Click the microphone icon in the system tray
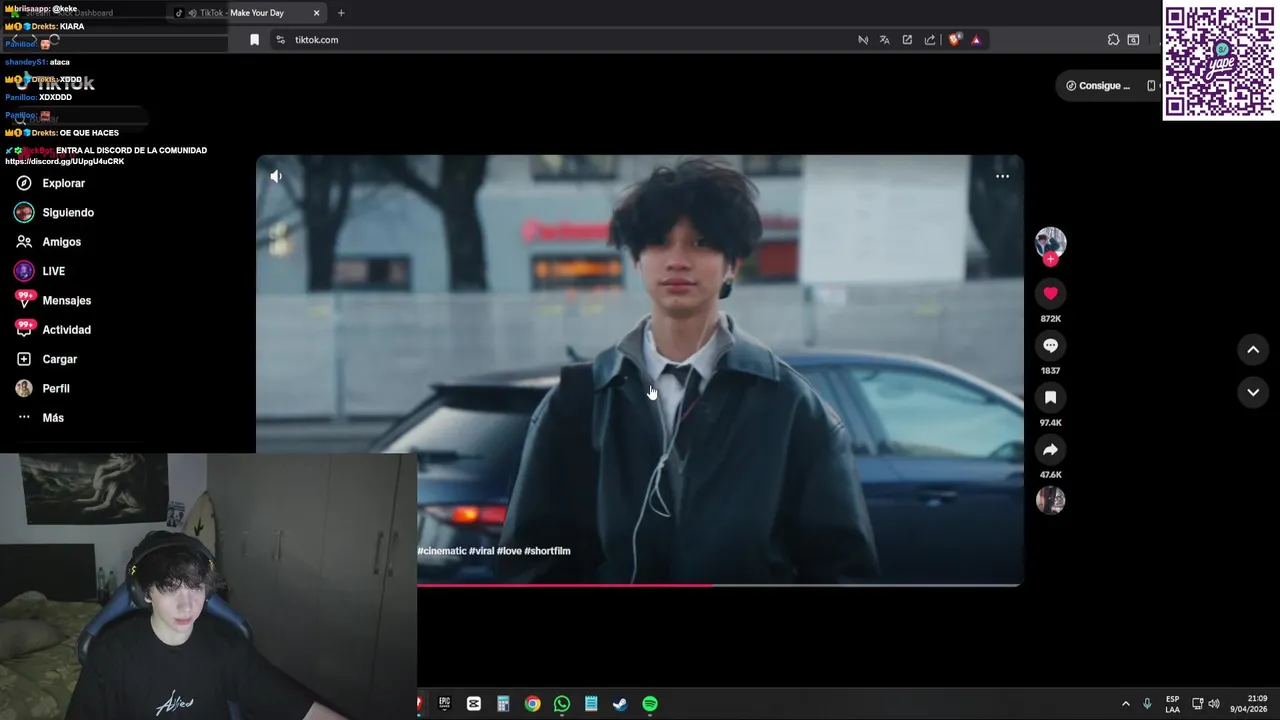The width and height of the screenshot is (1280, 720). 1147,704
